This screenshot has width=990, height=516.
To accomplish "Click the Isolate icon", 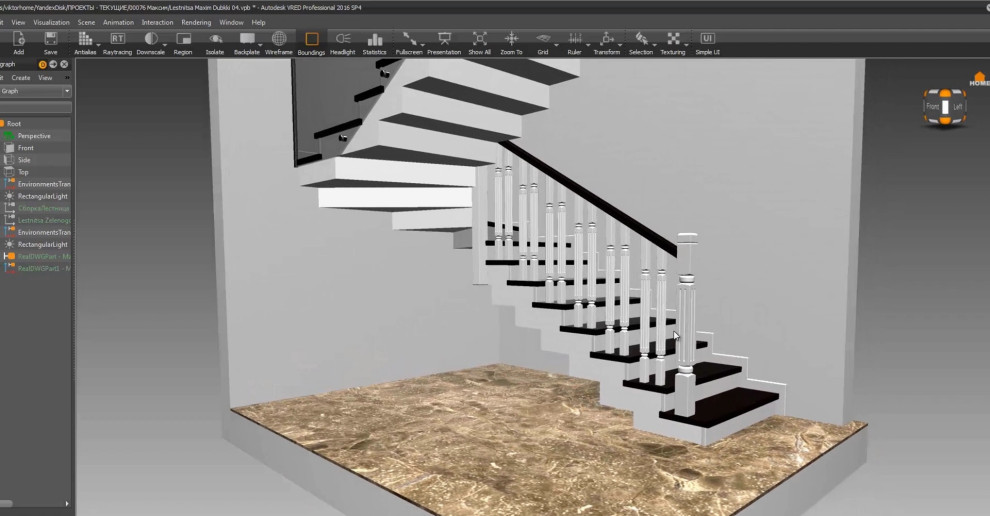I will (214, 40).
